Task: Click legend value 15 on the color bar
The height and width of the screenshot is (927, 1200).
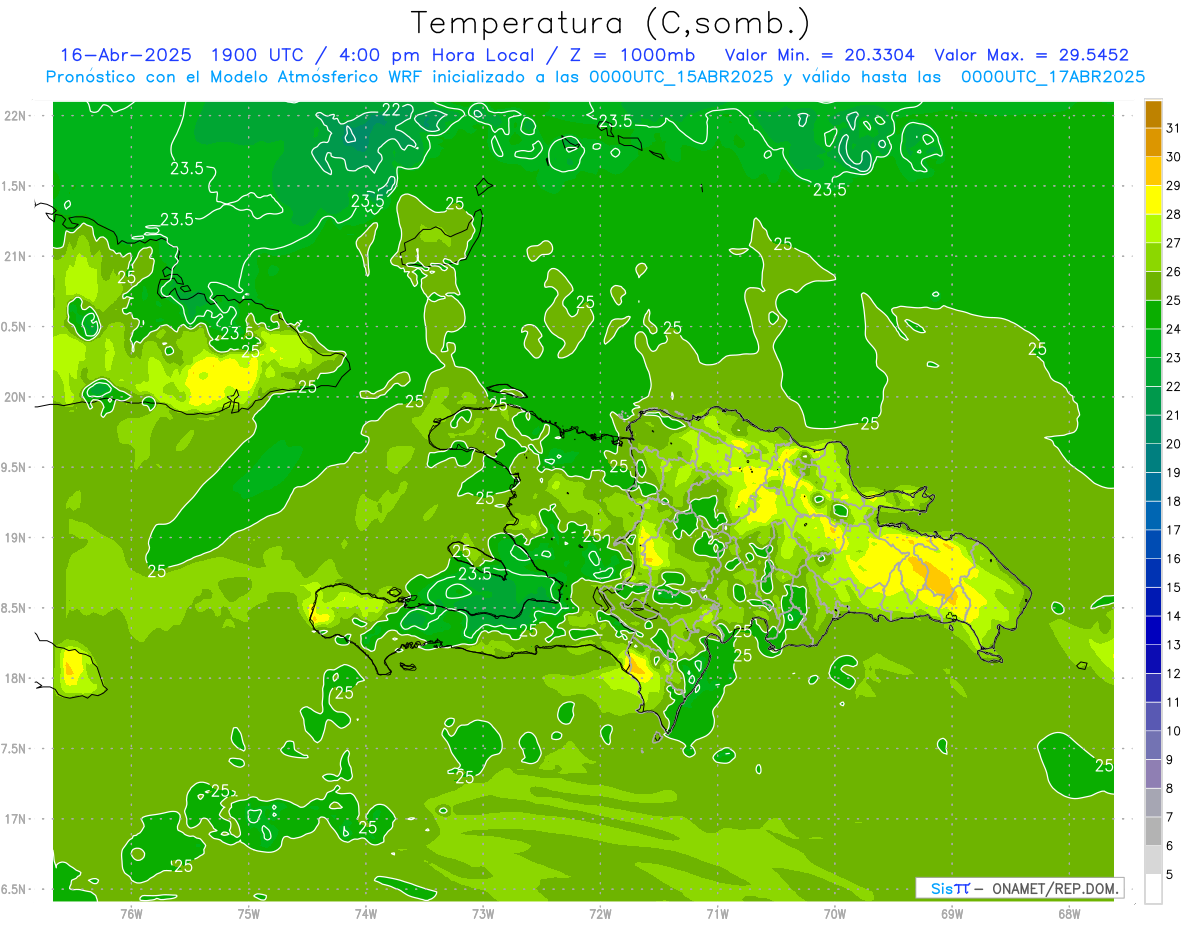Action: pyautogui.click(x=1174, y=587)
